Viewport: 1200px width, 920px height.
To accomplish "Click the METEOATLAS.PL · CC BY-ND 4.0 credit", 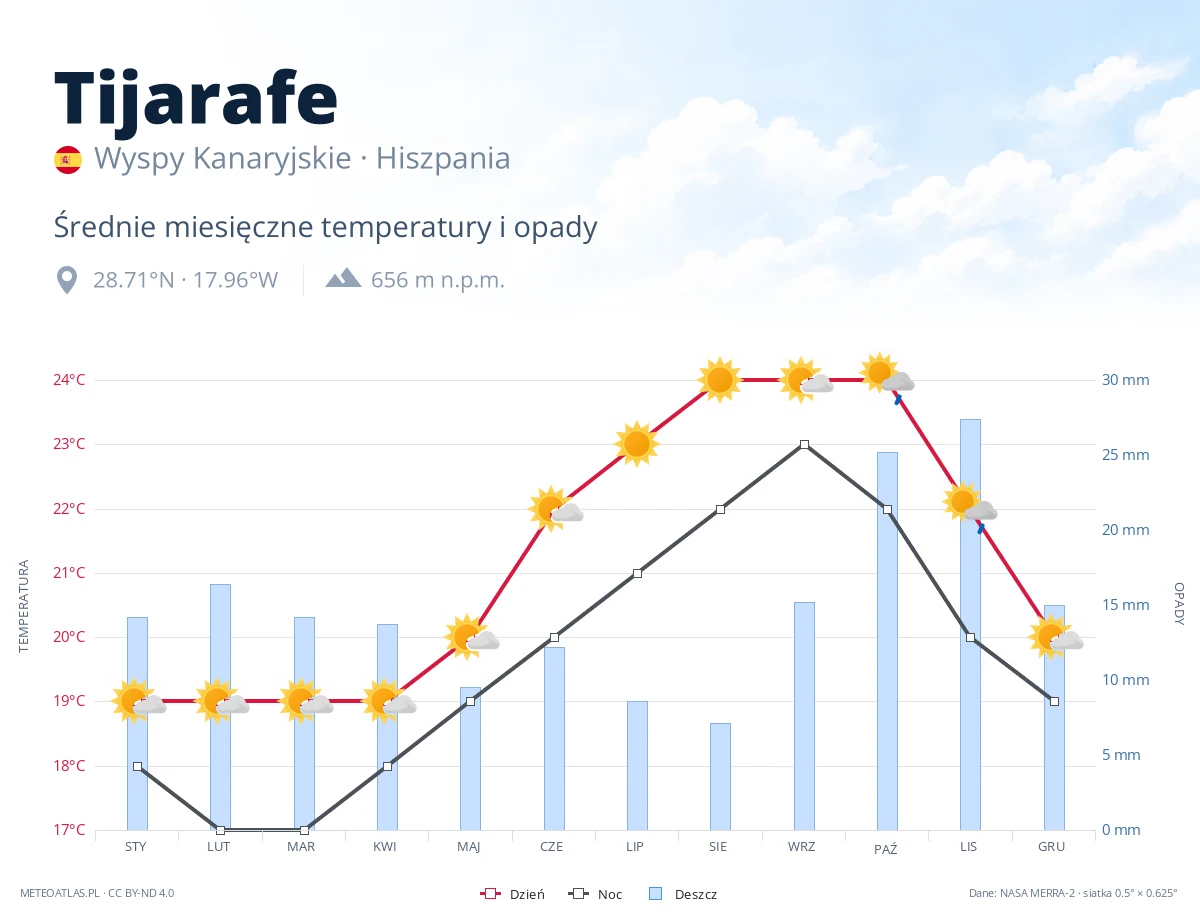I will pos(97,893).
